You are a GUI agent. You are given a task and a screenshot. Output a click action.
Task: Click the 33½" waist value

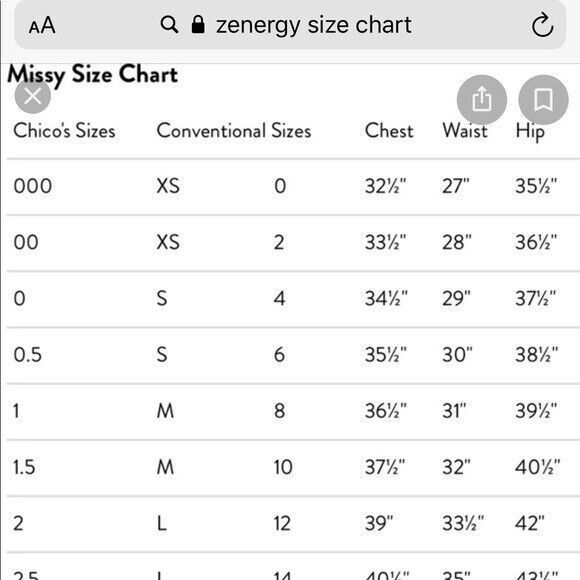(463, 523)
